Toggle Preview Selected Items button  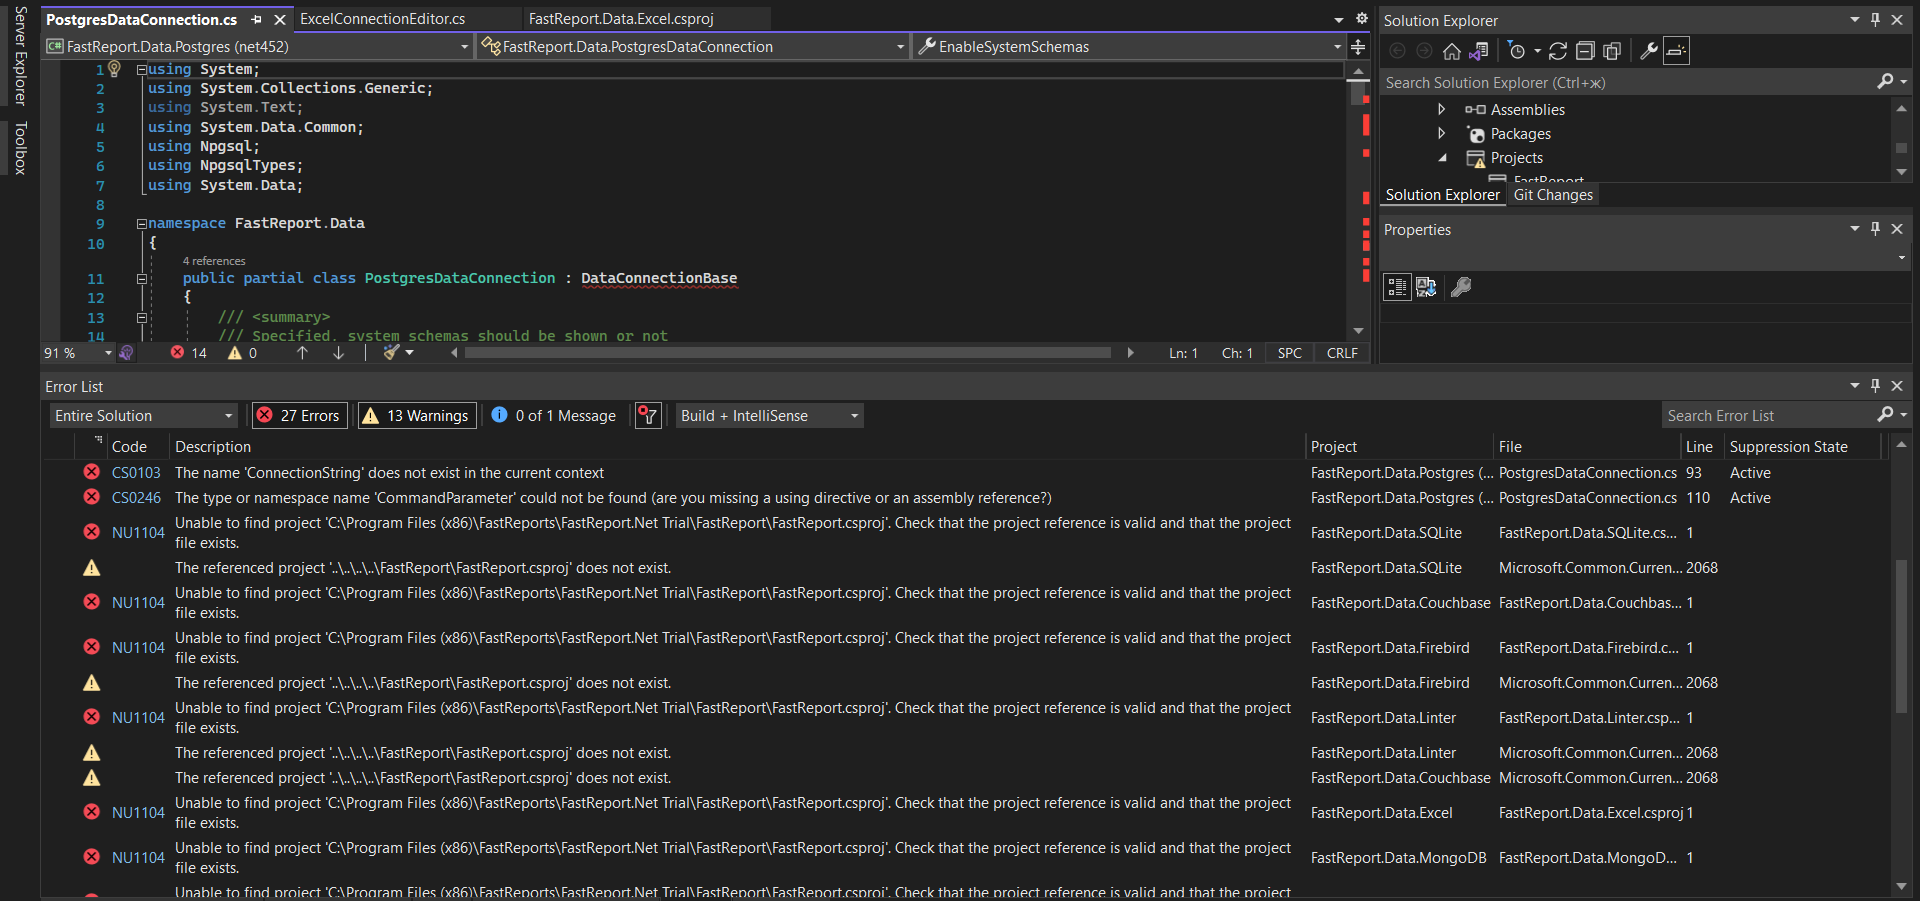pyautogui.click(x=1677, y=51)
